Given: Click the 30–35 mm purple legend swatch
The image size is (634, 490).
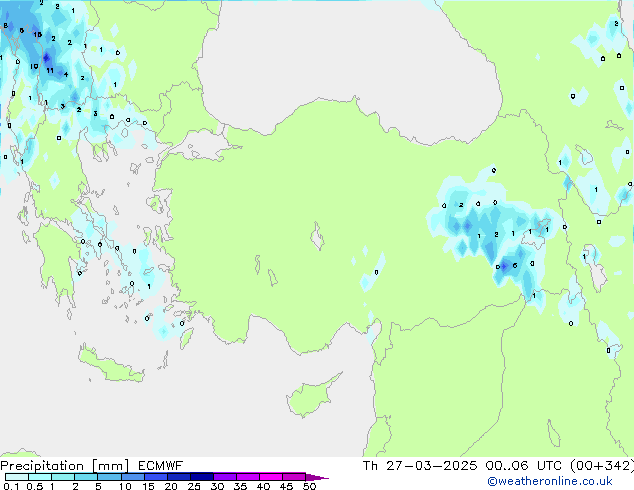Looking at the screenshot, I should coord(224,477).
